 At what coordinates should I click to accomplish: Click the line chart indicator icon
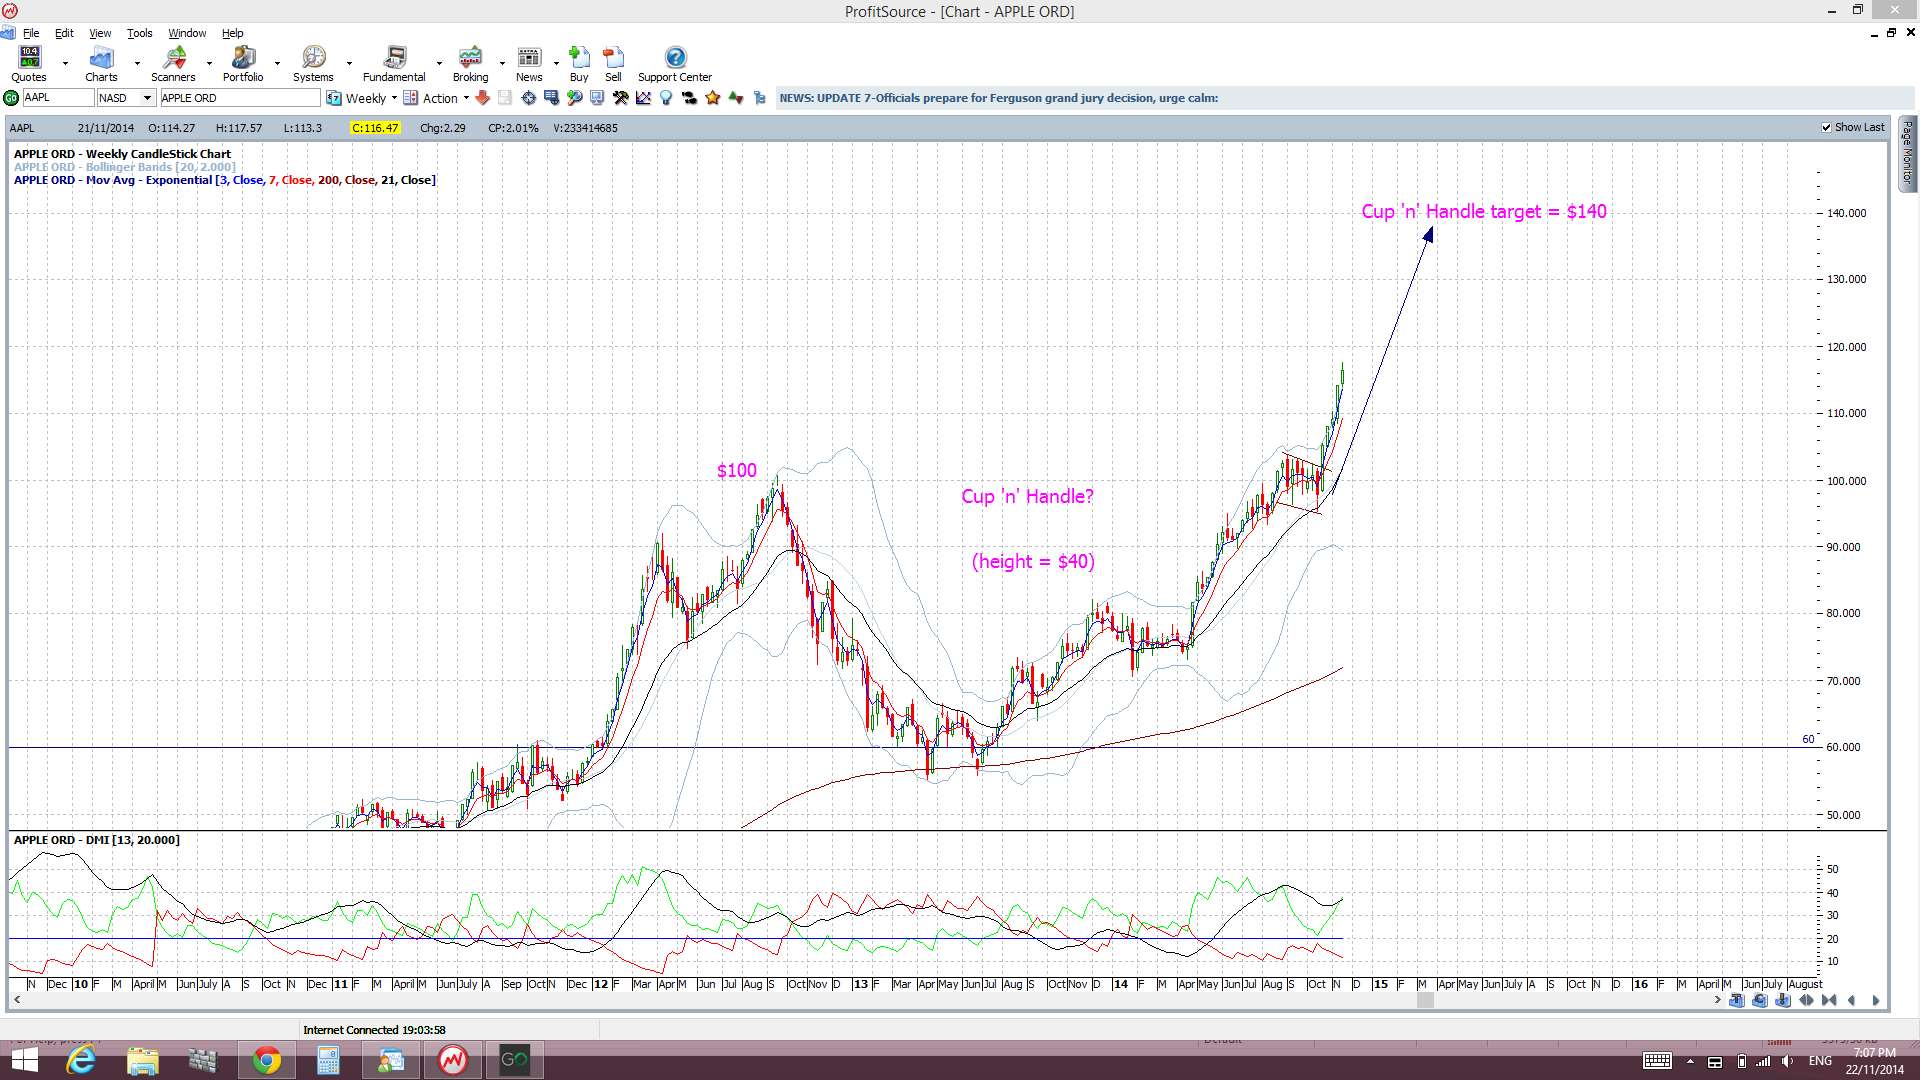click(x=643, y=98)
